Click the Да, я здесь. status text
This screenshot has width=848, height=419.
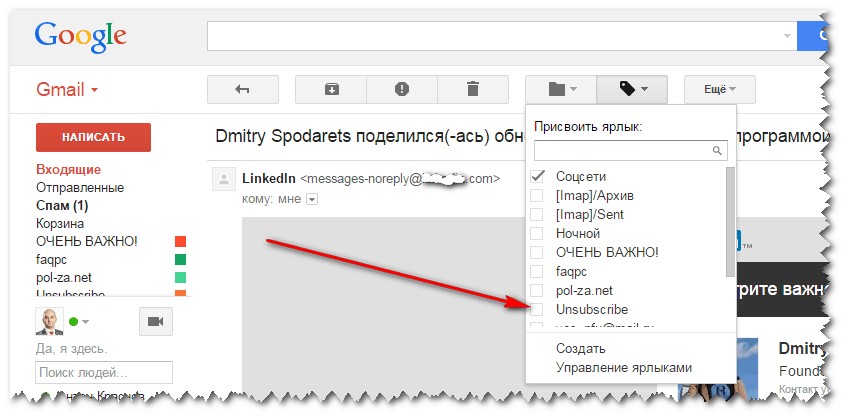[71, 349]
